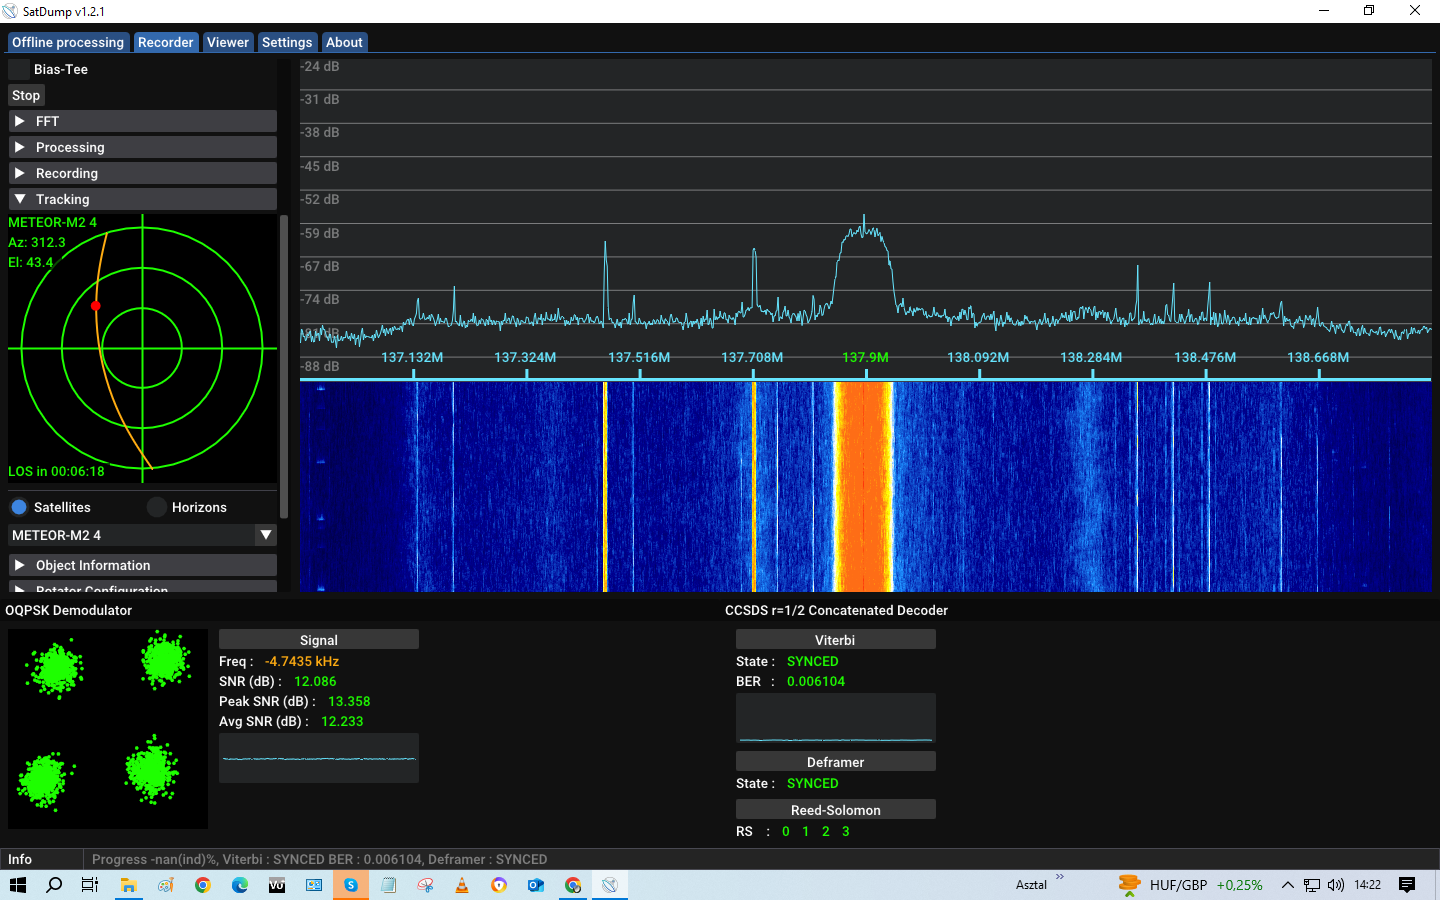
Task: Click the LOS in 00:06:18 text
Action: point(56,471)
